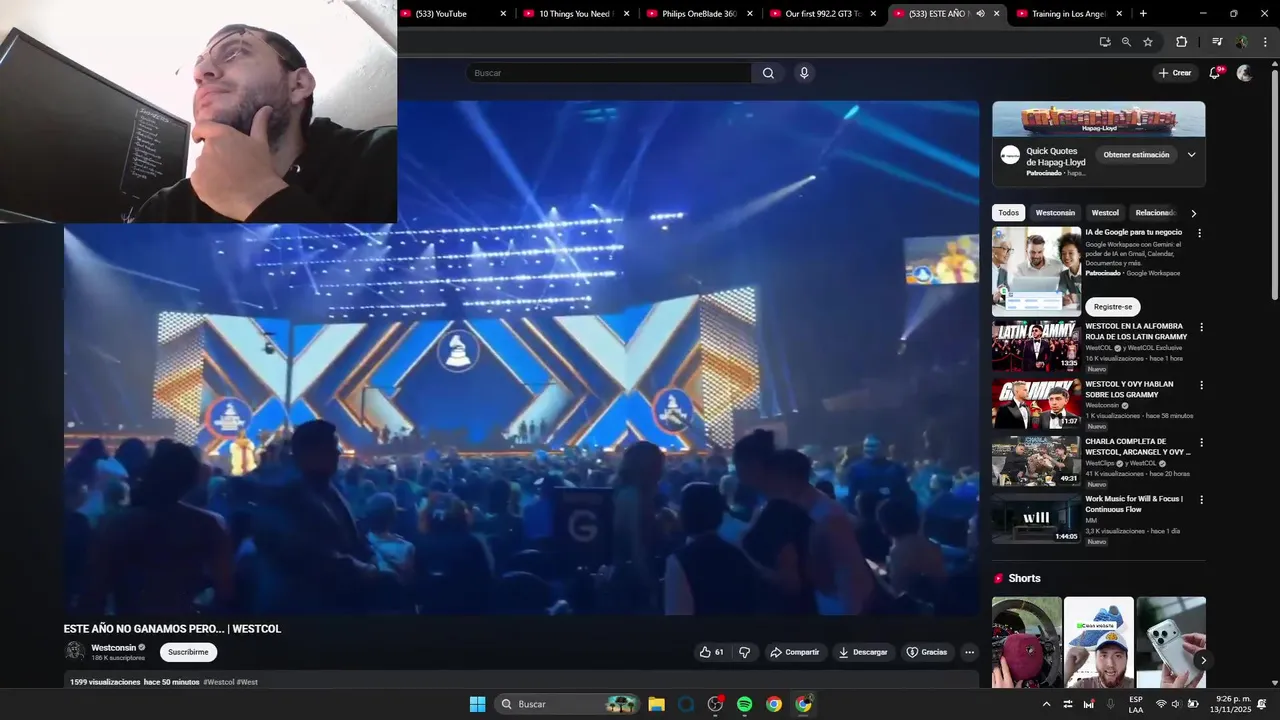Open the YouTube account avatar menu
Screen dimensions: 1280x720
click(x=1244, y=73)
